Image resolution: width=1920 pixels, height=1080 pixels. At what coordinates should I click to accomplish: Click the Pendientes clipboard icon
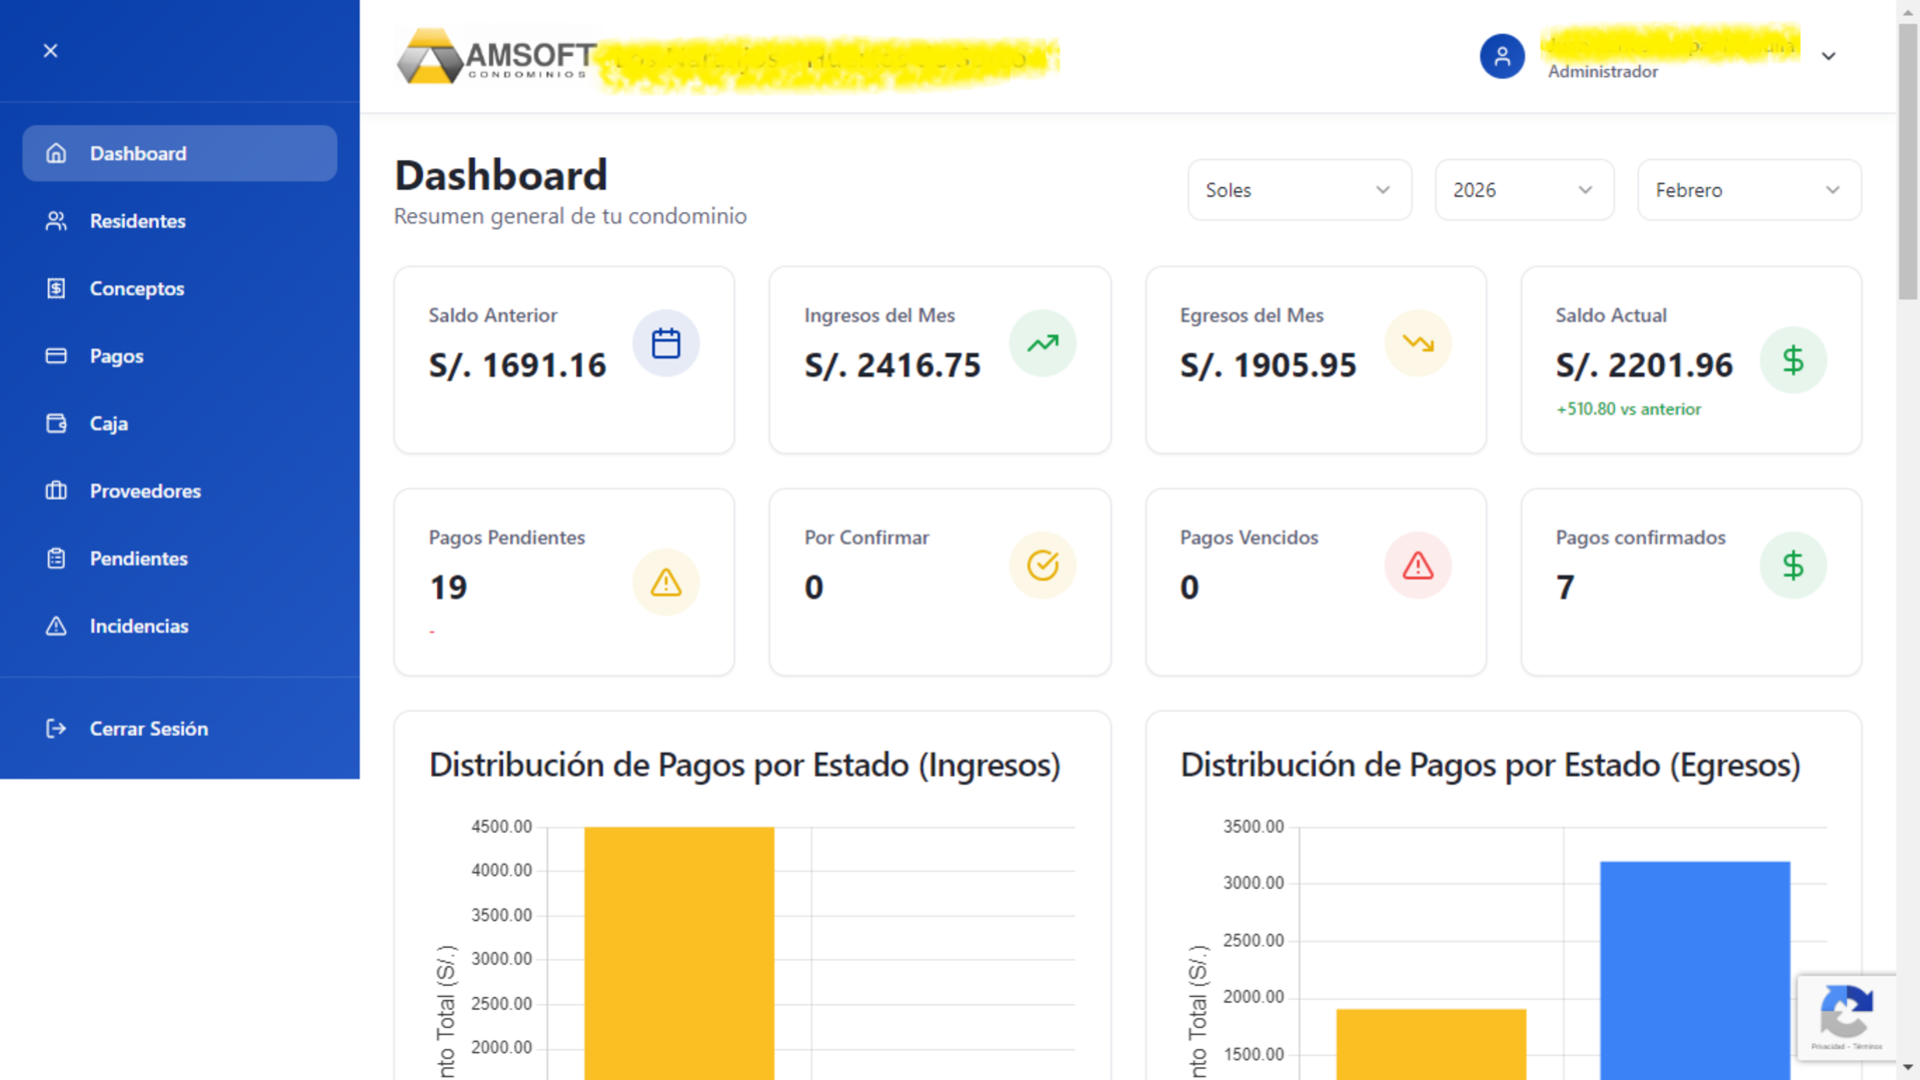(56, 558)
